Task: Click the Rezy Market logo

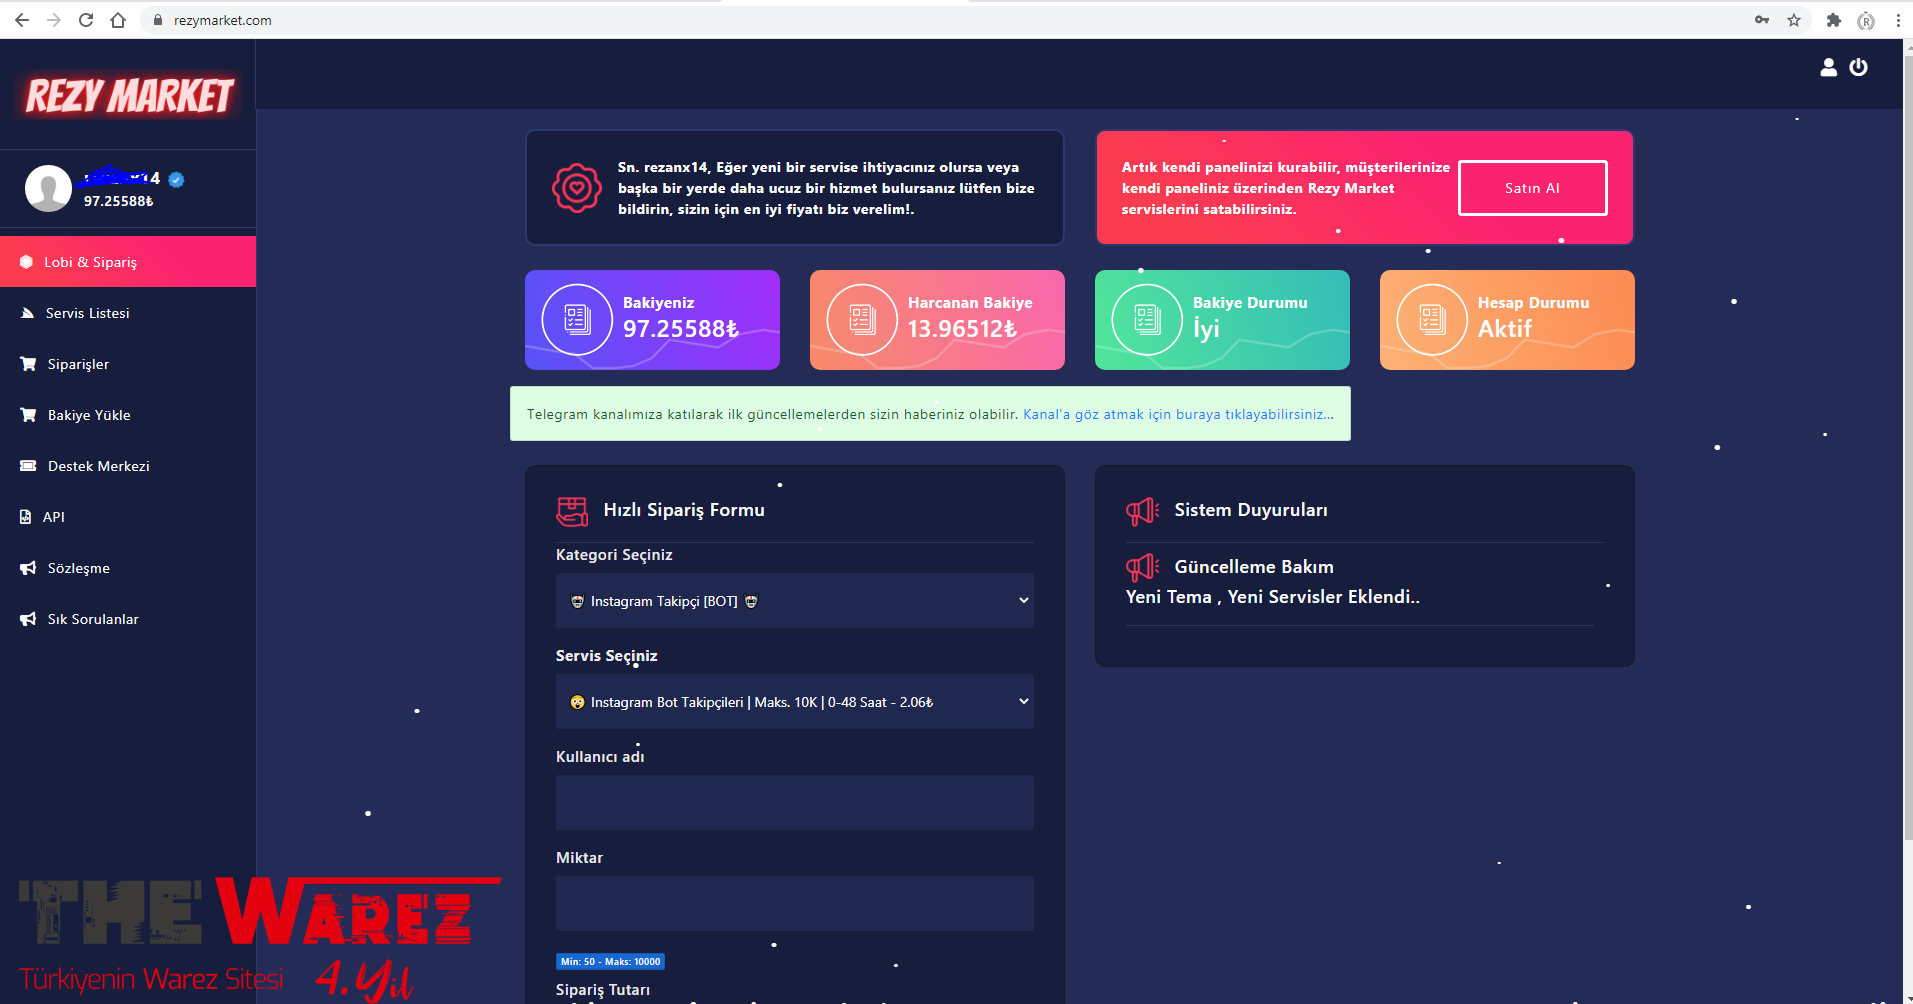Action: [129, 96]
